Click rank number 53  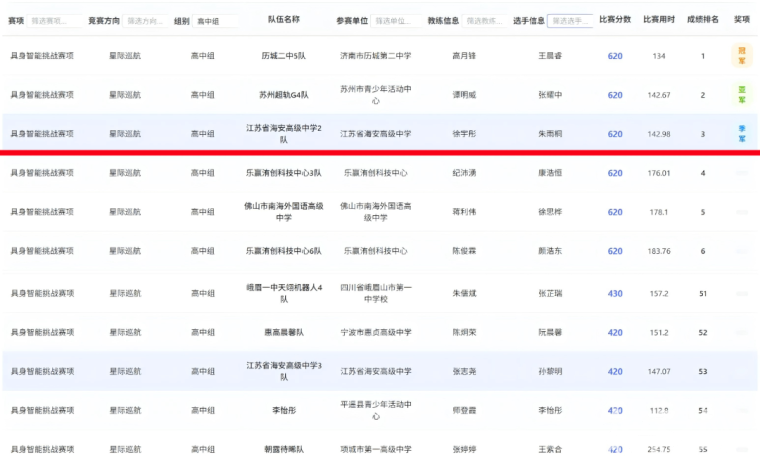point(703,371)
